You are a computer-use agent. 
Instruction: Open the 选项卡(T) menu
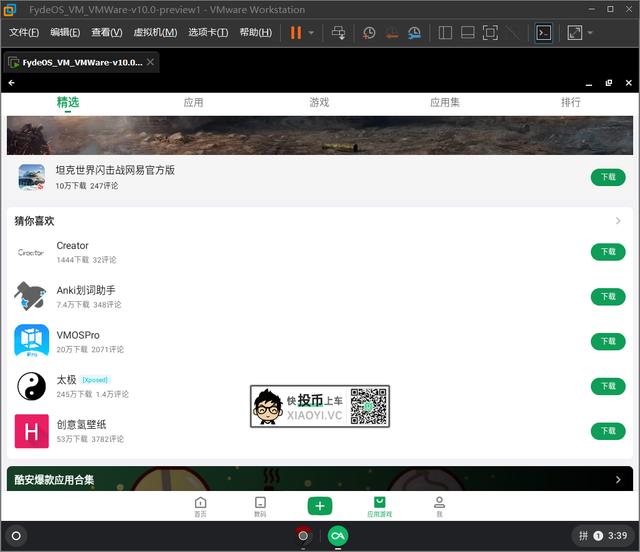[x=208, y=32]
